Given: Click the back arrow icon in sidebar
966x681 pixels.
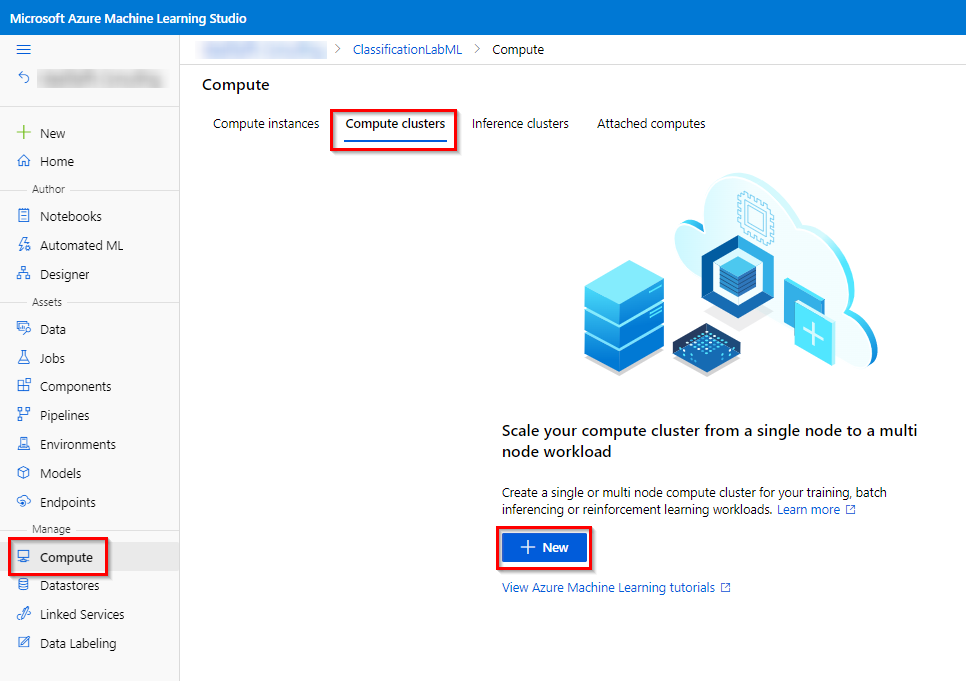Looking at the screenshot, I should click(x=24, y=77).
